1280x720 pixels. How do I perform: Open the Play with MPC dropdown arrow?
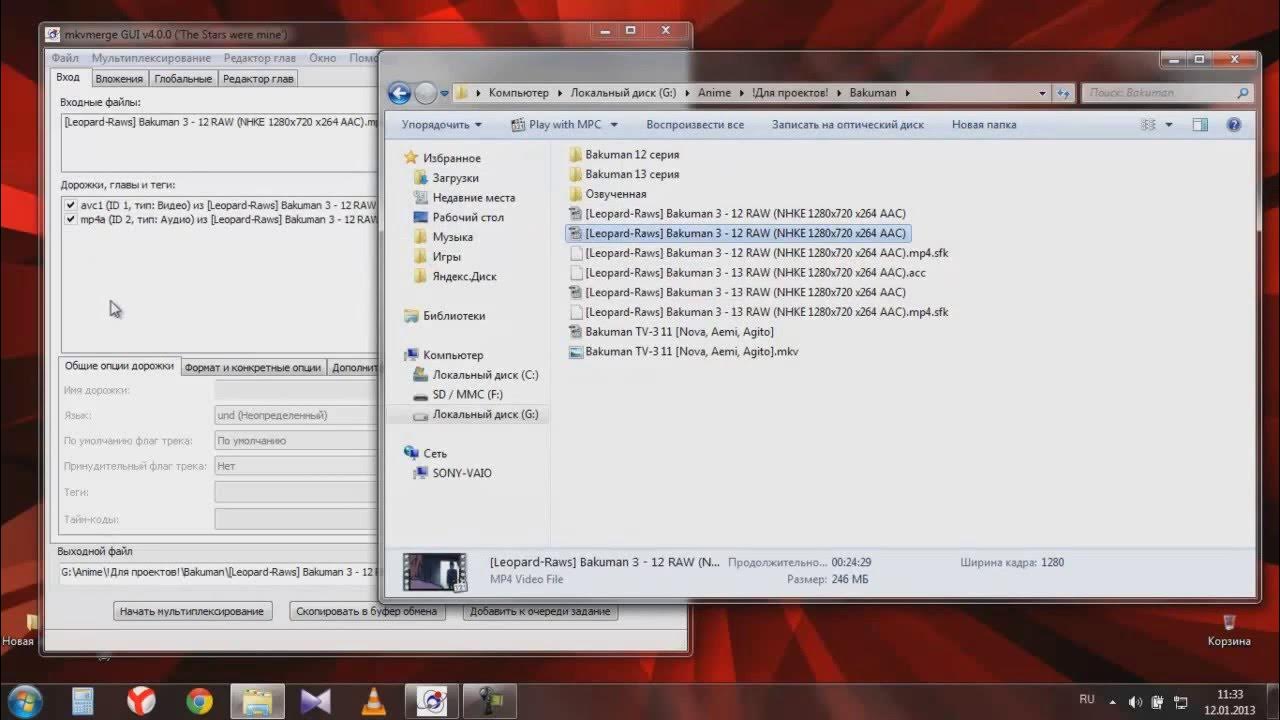point(614,125)
